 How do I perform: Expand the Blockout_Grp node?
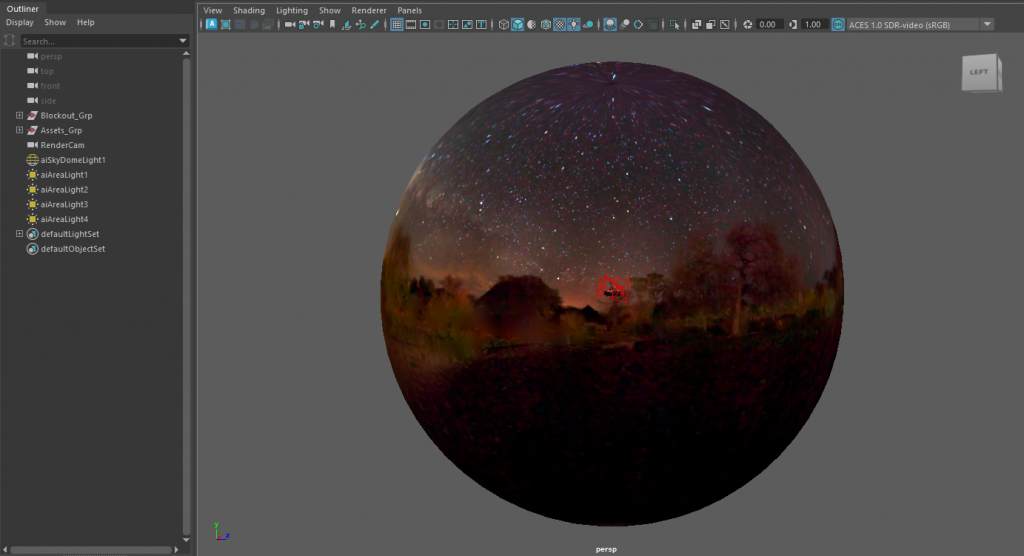click(20, 116)
